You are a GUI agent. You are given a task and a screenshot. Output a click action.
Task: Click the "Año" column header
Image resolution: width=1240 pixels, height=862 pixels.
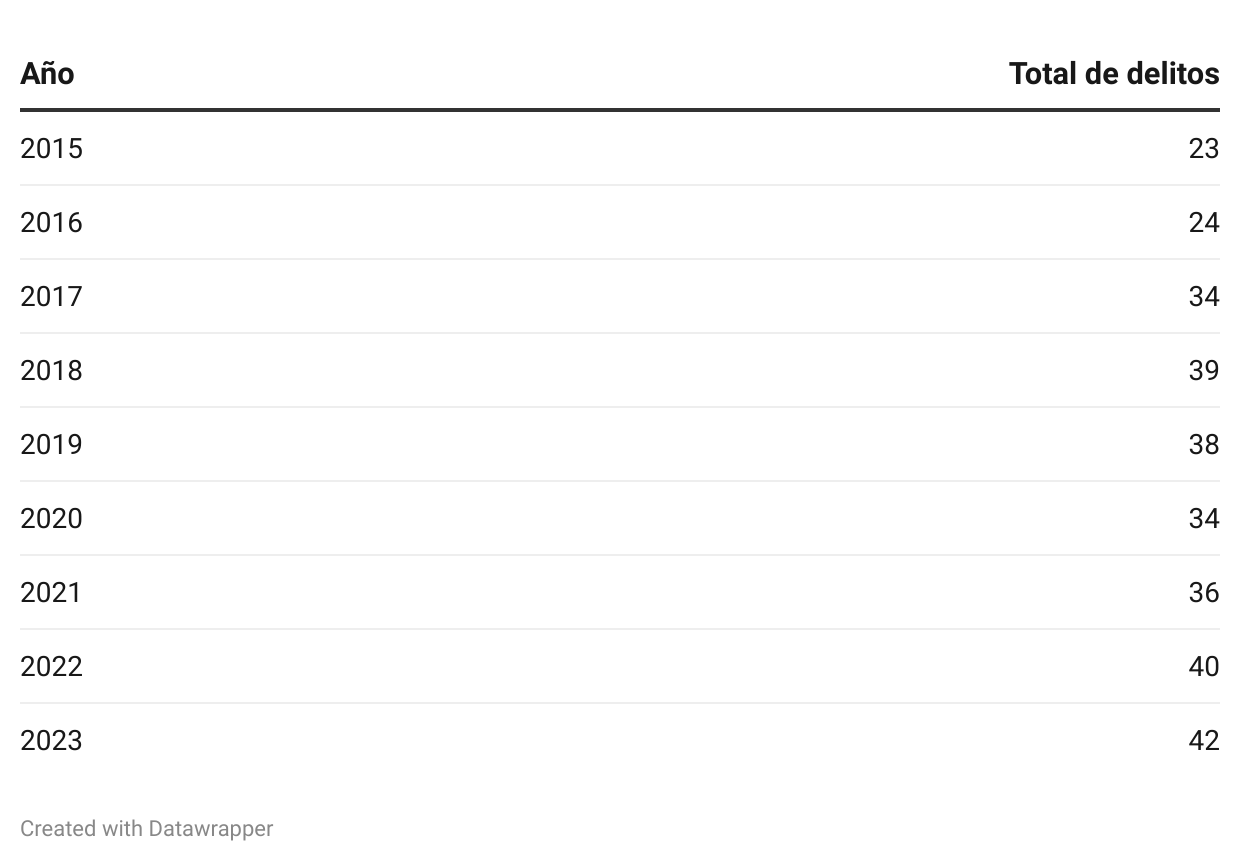coord(47,74)
